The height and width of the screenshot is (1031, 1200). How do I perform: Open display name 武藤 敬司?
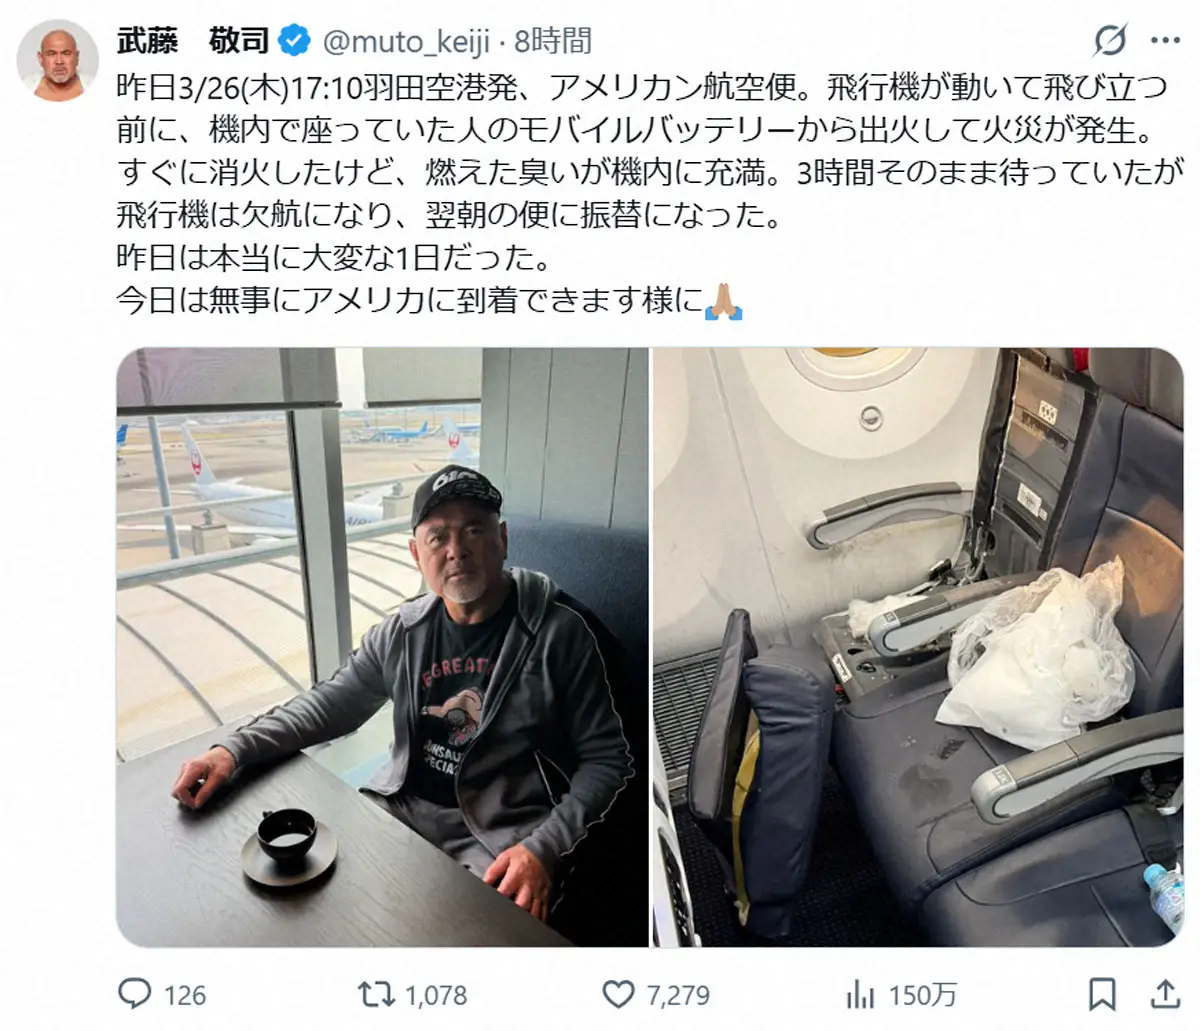pyautogui.click(x=194, y=41)
